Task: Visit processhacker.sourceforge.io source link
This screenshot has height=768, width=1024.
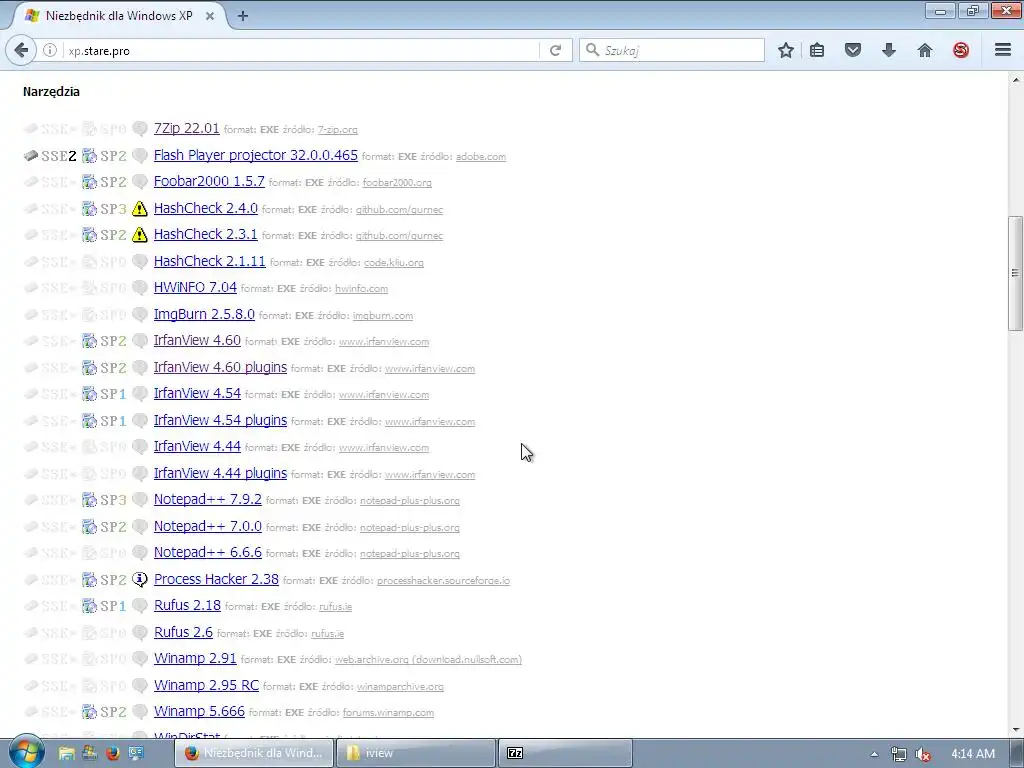Action: (x=443, y=581)
